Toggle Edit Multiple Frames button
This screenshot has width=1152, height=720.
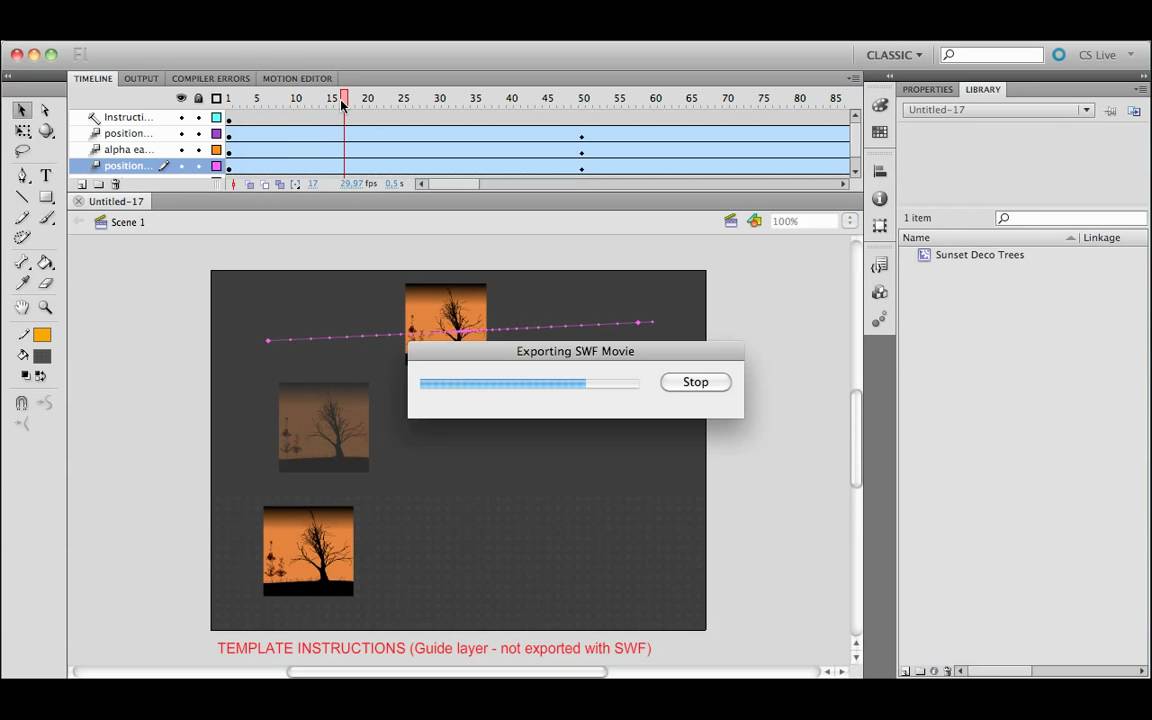pos(280,184)
